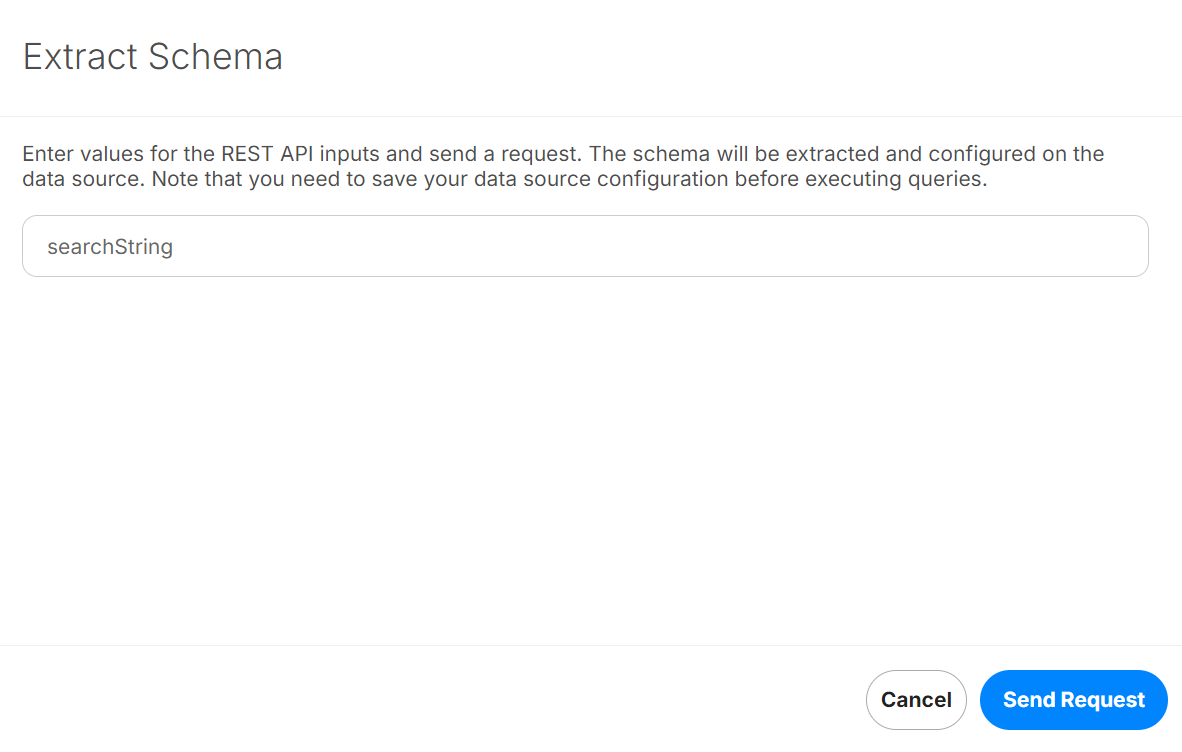Focus the text box with searchString placeholder
The image size is (1182, 752).
pos(585,246)
